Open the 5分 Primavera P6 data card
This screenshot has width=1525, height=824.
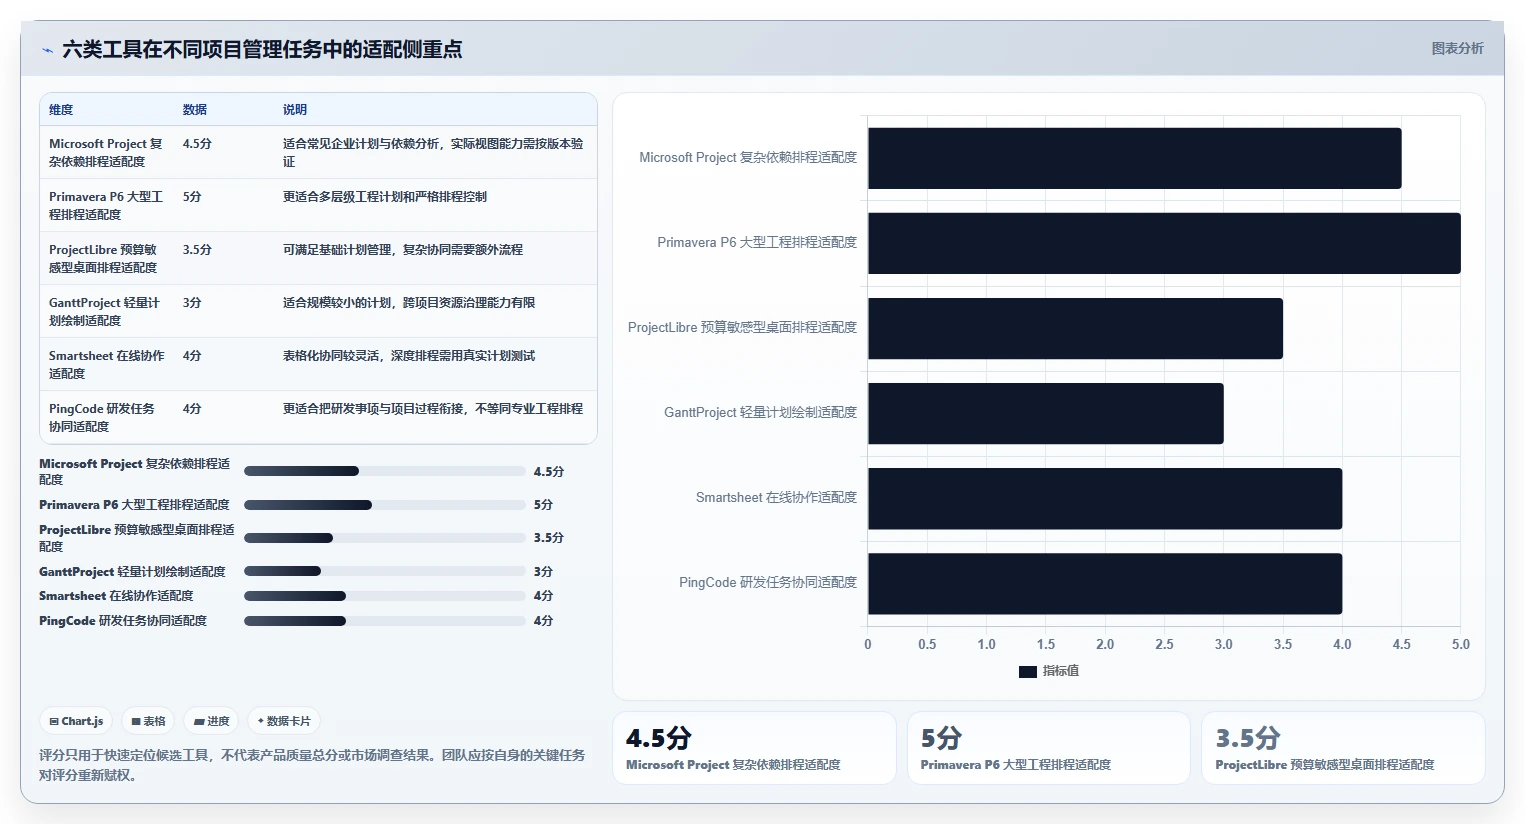1049,748
